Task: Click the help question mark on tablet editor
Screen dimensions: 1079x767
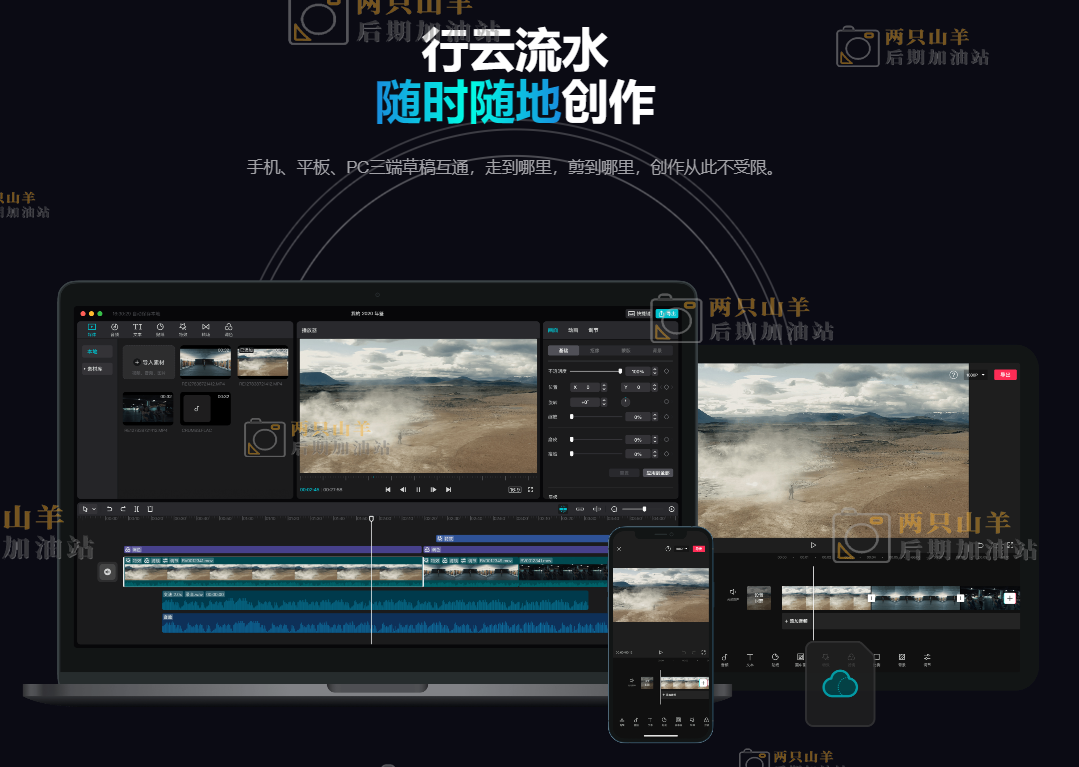Action: click(x=953, y=375)
